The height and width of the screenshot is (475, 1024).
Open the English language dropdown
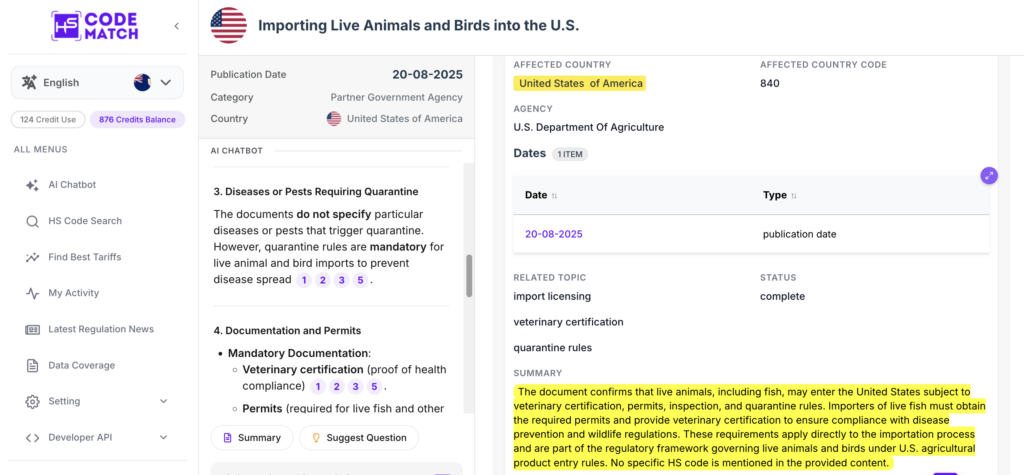point(97,82)
